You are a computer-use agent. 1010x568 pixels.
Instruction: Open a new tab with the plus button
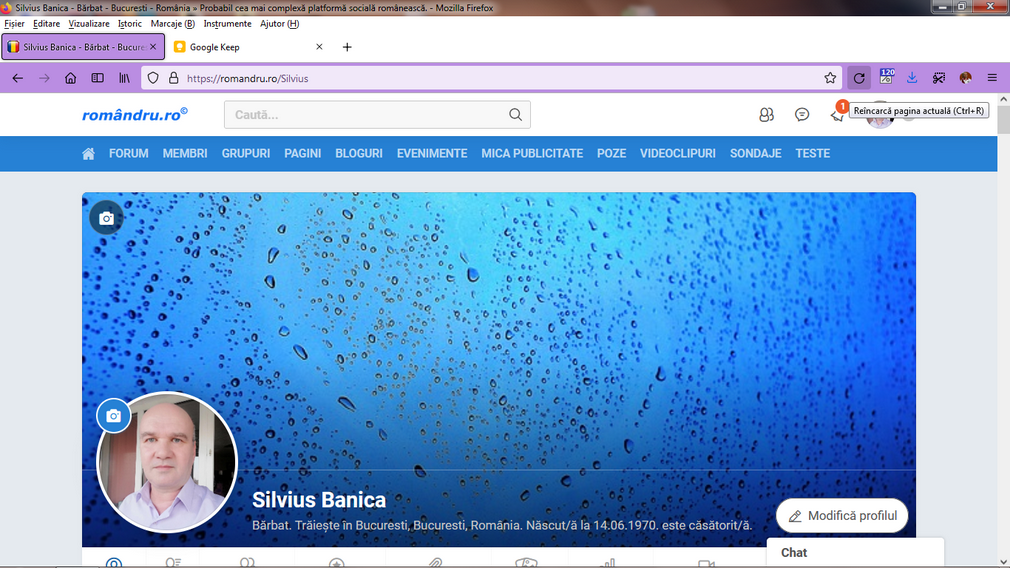click(347, 47)
